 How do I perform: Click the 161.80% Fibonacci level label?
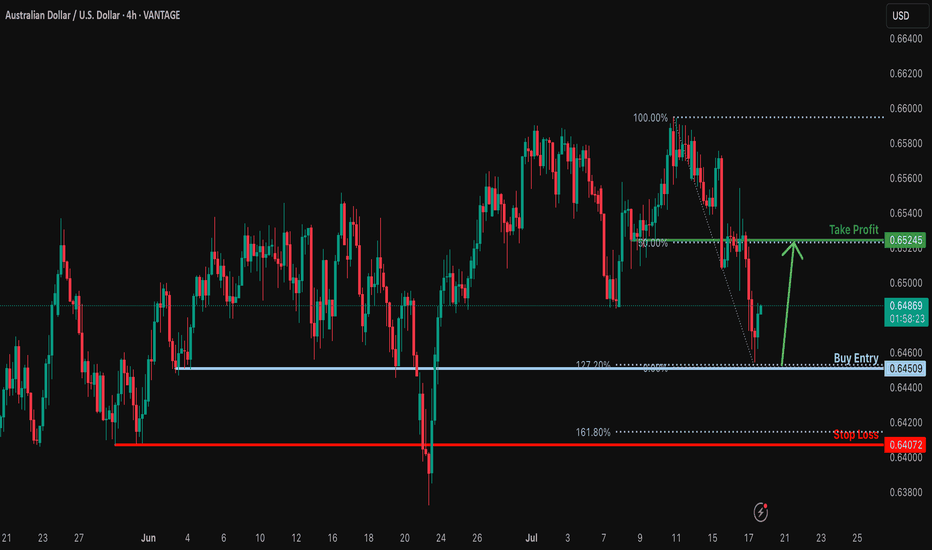[x=593, y=432]
